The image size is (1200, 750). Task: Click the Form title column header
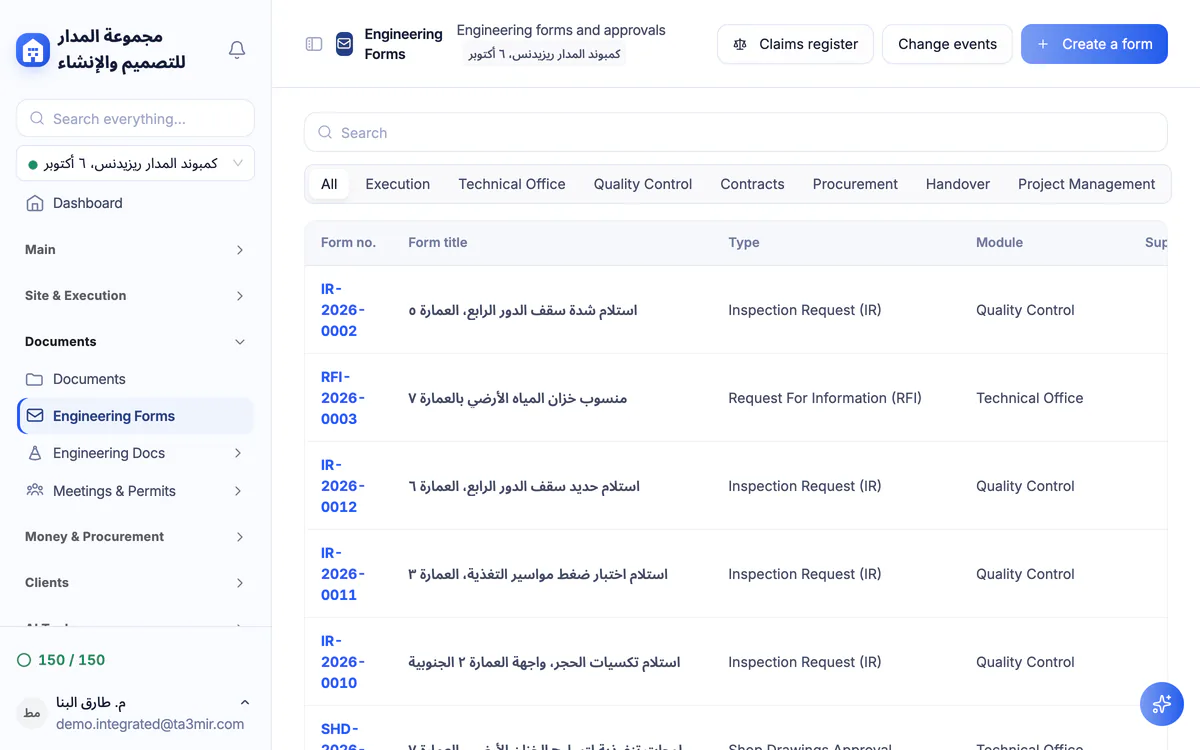coord(438,242)
